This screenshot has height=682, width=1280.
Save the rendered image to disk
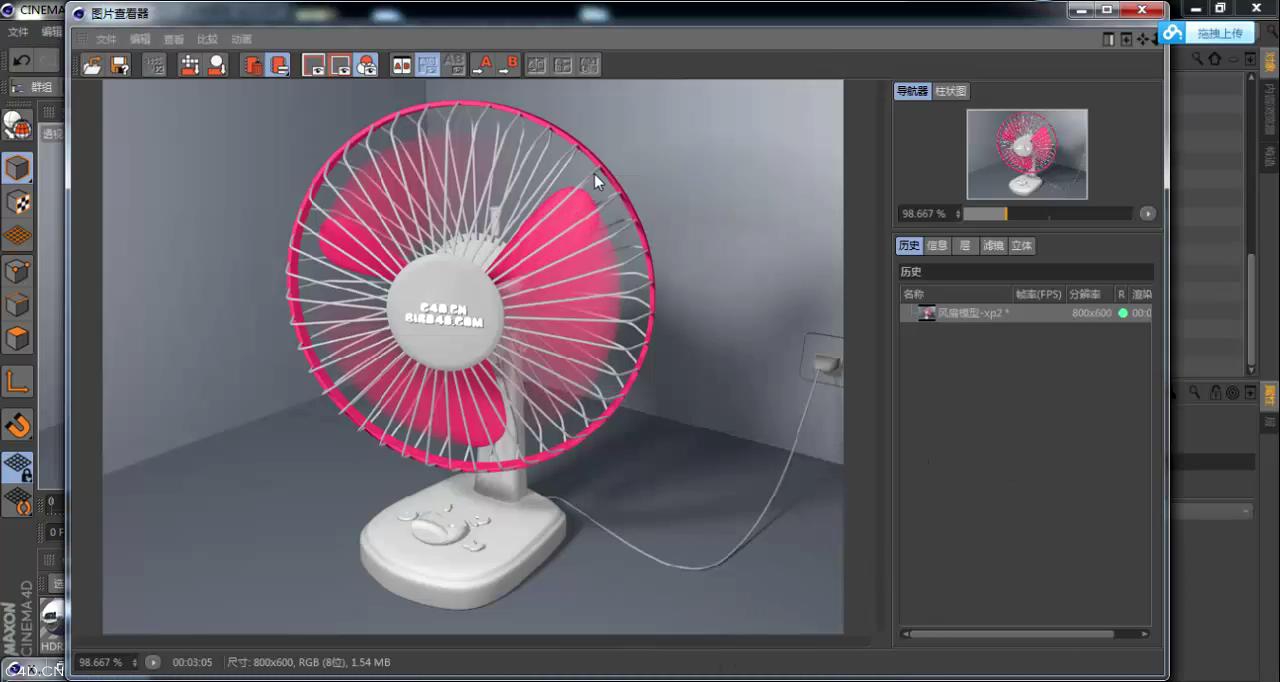pyautogui.click(x=120, y=65)
